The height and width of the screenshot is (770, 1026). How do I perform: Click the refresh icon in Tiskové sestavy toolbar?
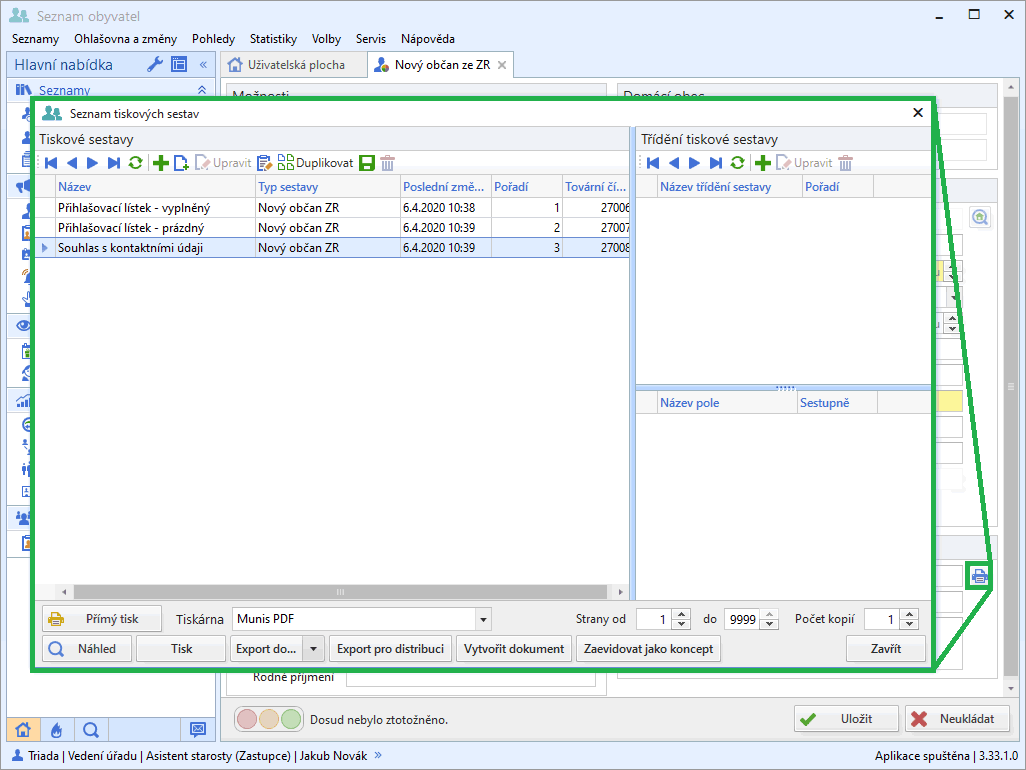click(x=135, y=163)
